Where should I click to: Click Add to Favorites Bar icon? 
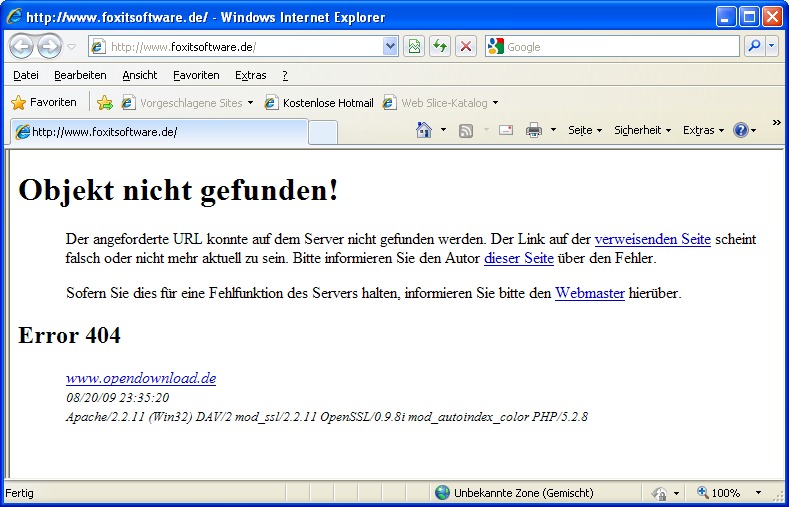(105, 103)
